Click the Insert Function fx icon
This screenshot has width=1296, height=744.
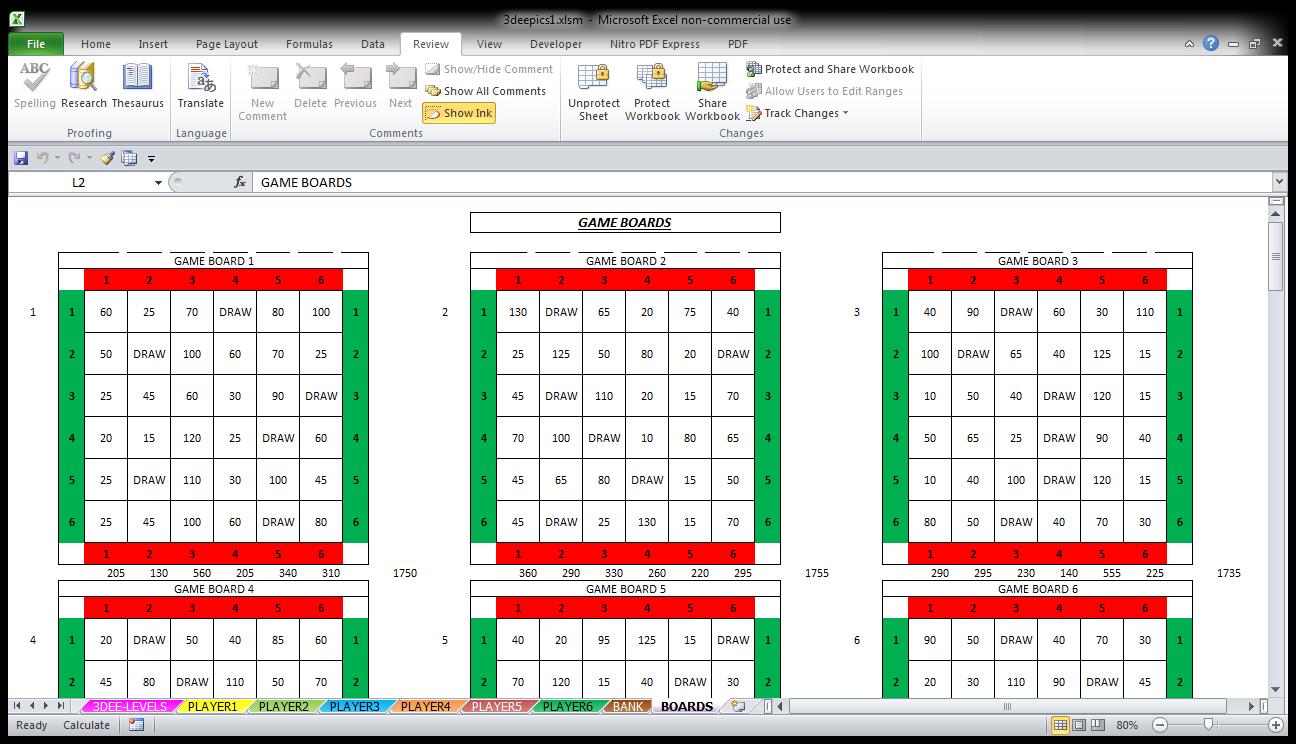tap(240, 182)
